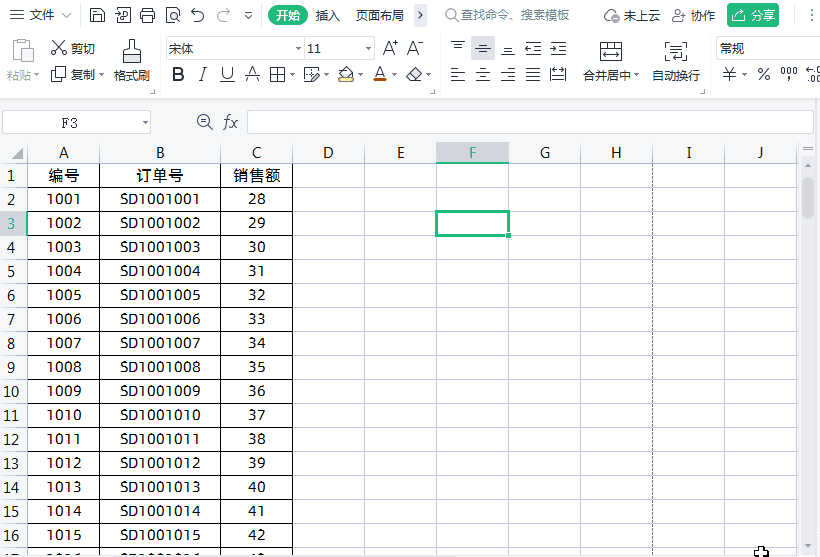The image size is (820, 557).
Task: Toggle Bold formatting
Action: [178, 75]
